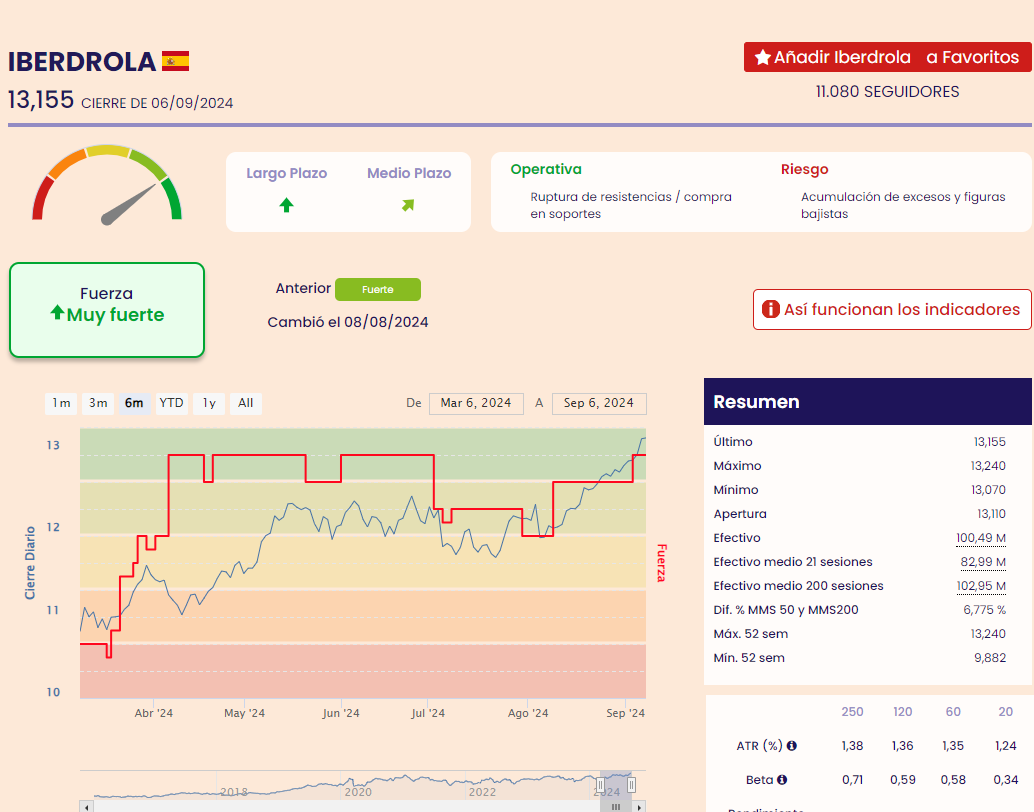The height and width of the screenshot is (812, 1034).
Task: Open Así funcionan los indicadores
Action: click(x=892, y=309)
